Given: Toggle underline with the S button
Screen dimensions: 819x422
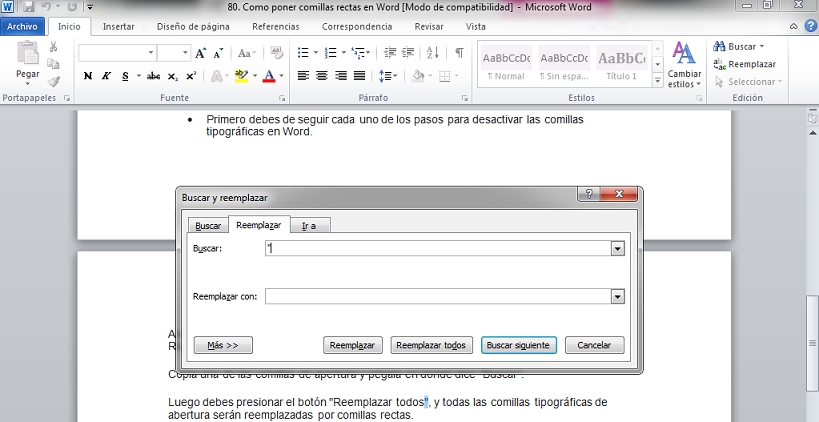Looking at the screenshot, I should pos(125,76).
